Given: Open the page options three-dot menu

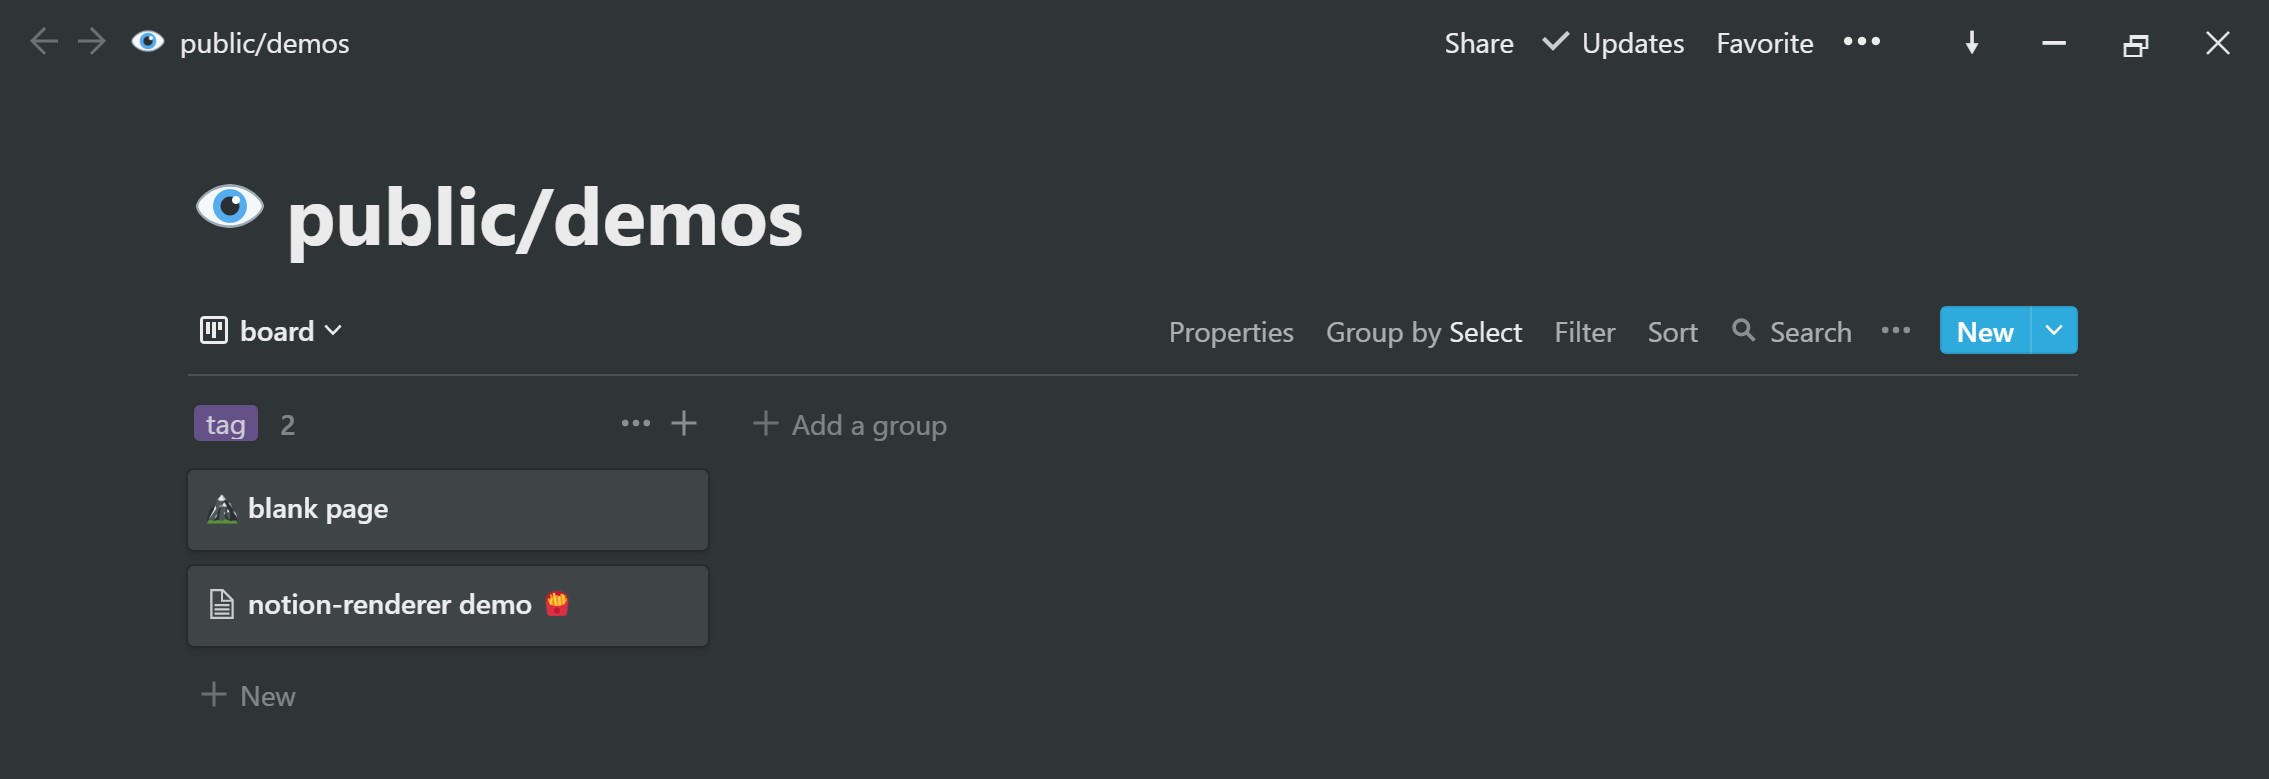Looking at the screenshot, I should (1862, 42).
